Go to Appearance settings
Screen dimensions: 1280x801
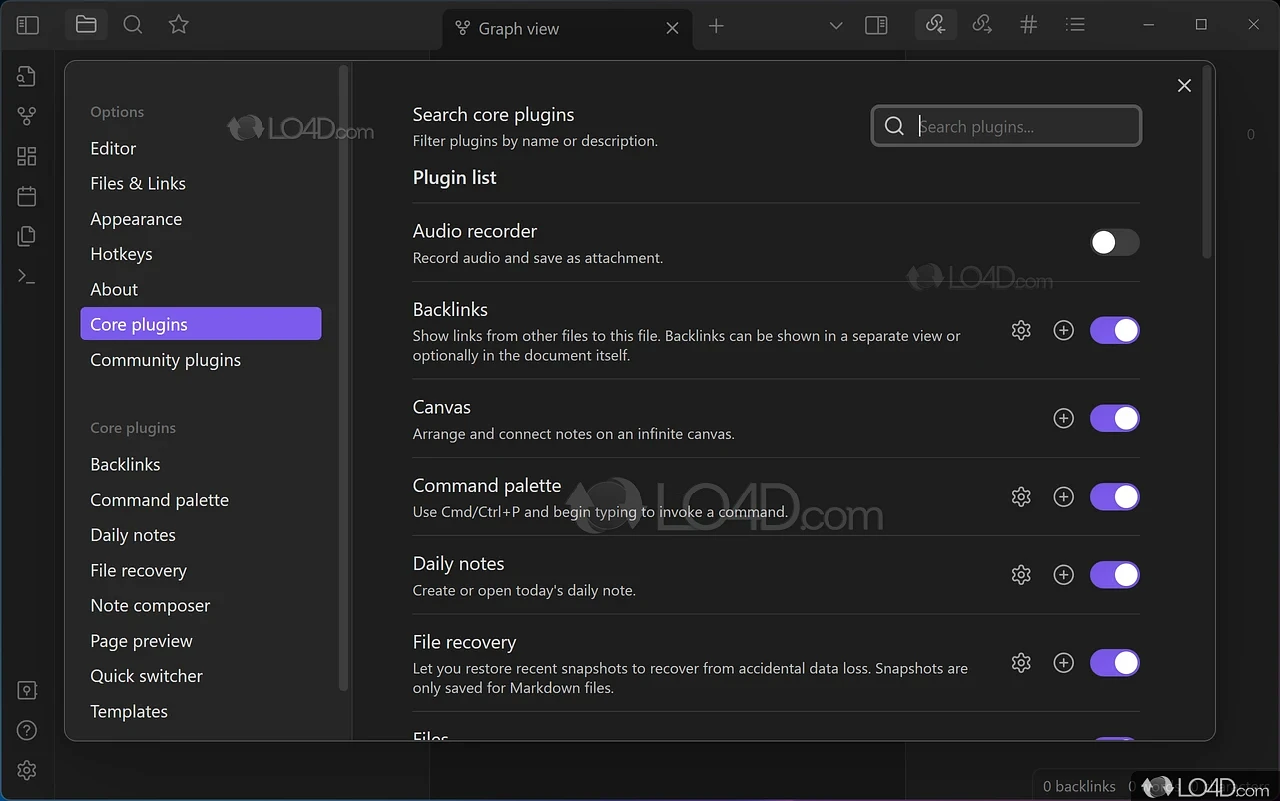[136, 219]
